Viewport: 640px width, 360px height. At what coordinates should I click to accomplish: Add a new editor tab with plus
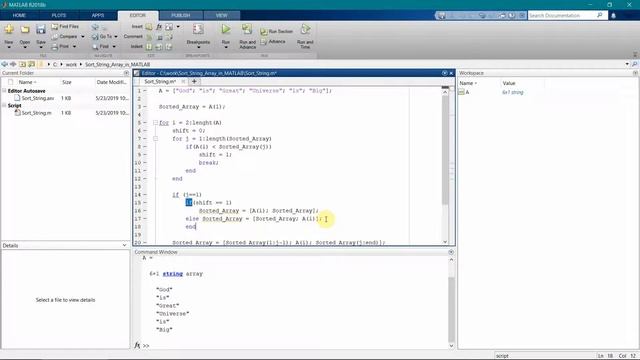tap(194, 82)
